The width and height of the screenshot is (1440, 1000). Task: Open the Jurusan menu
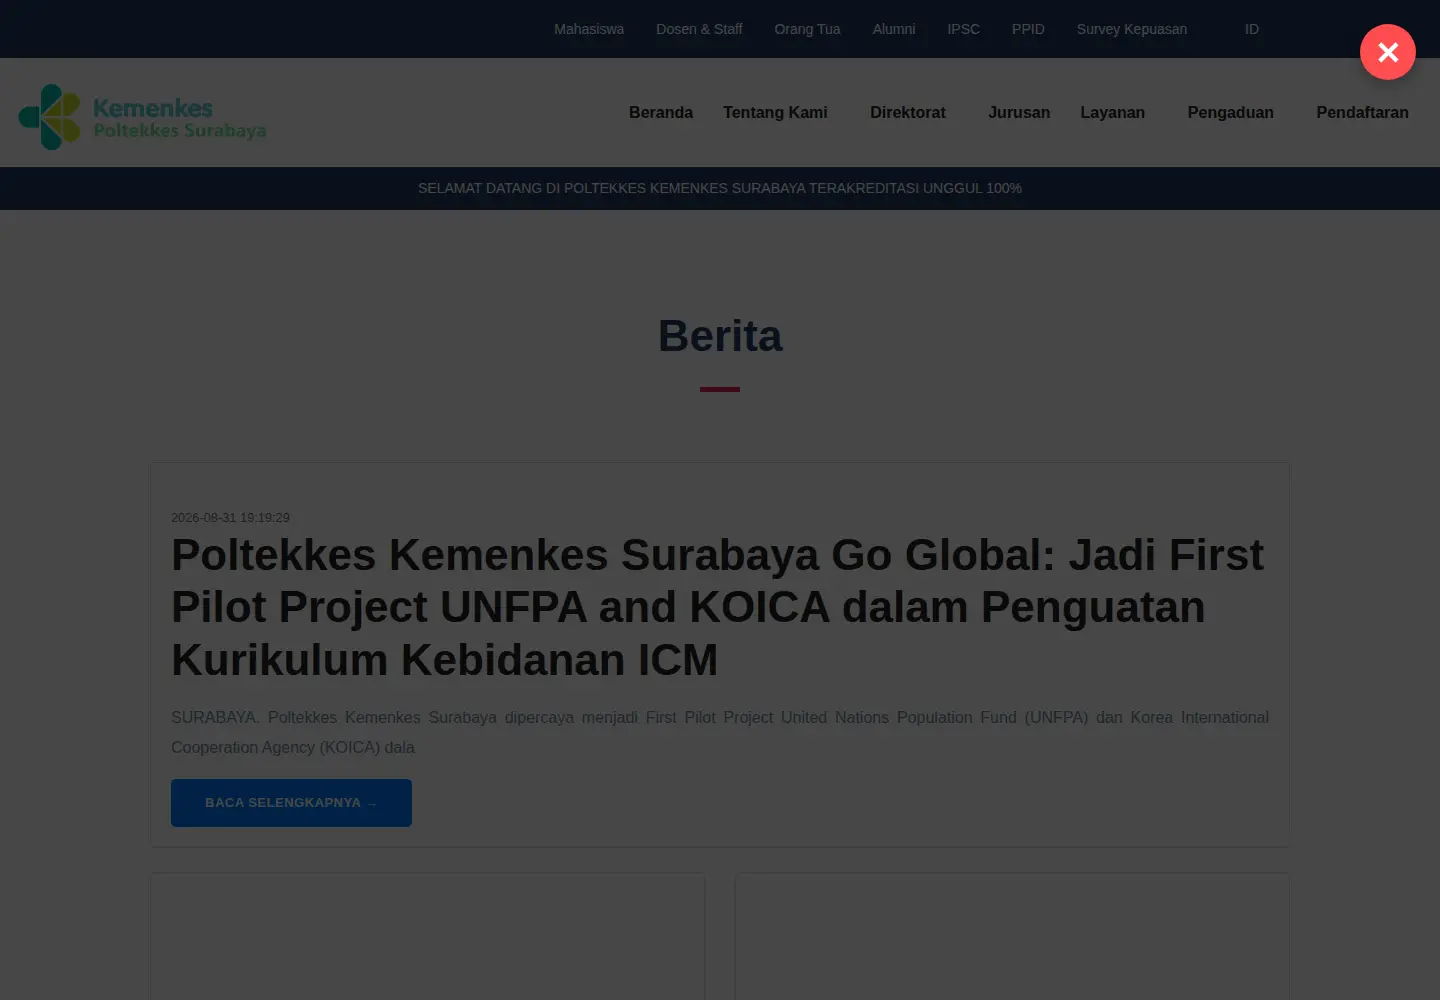[x=1019, y=112]
